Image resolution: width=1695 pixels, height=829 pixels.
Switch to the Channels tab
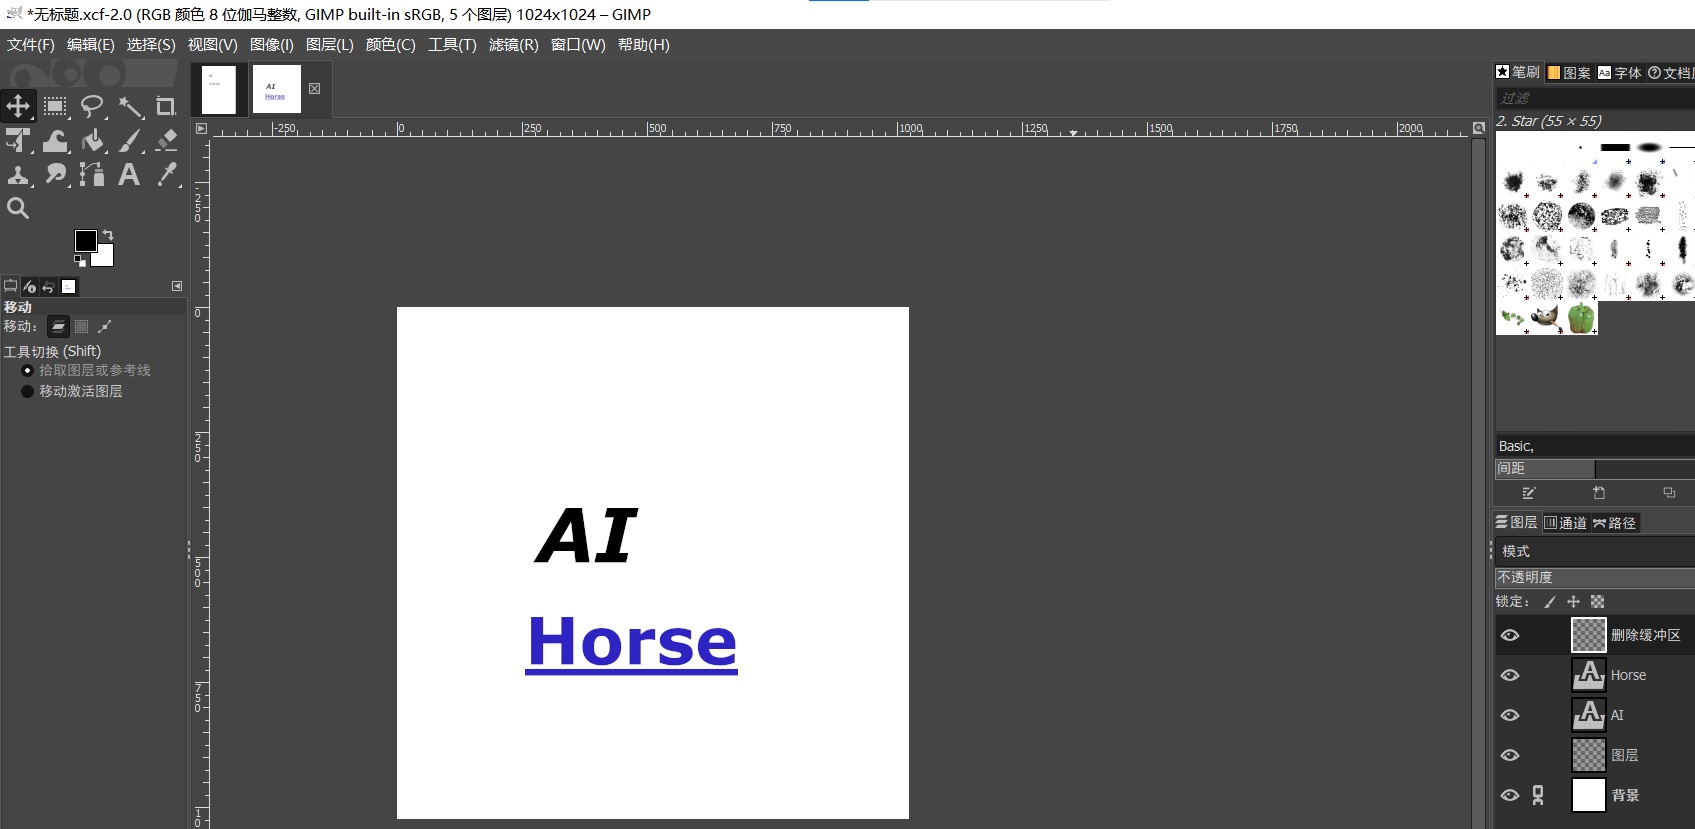(1565, 523)
